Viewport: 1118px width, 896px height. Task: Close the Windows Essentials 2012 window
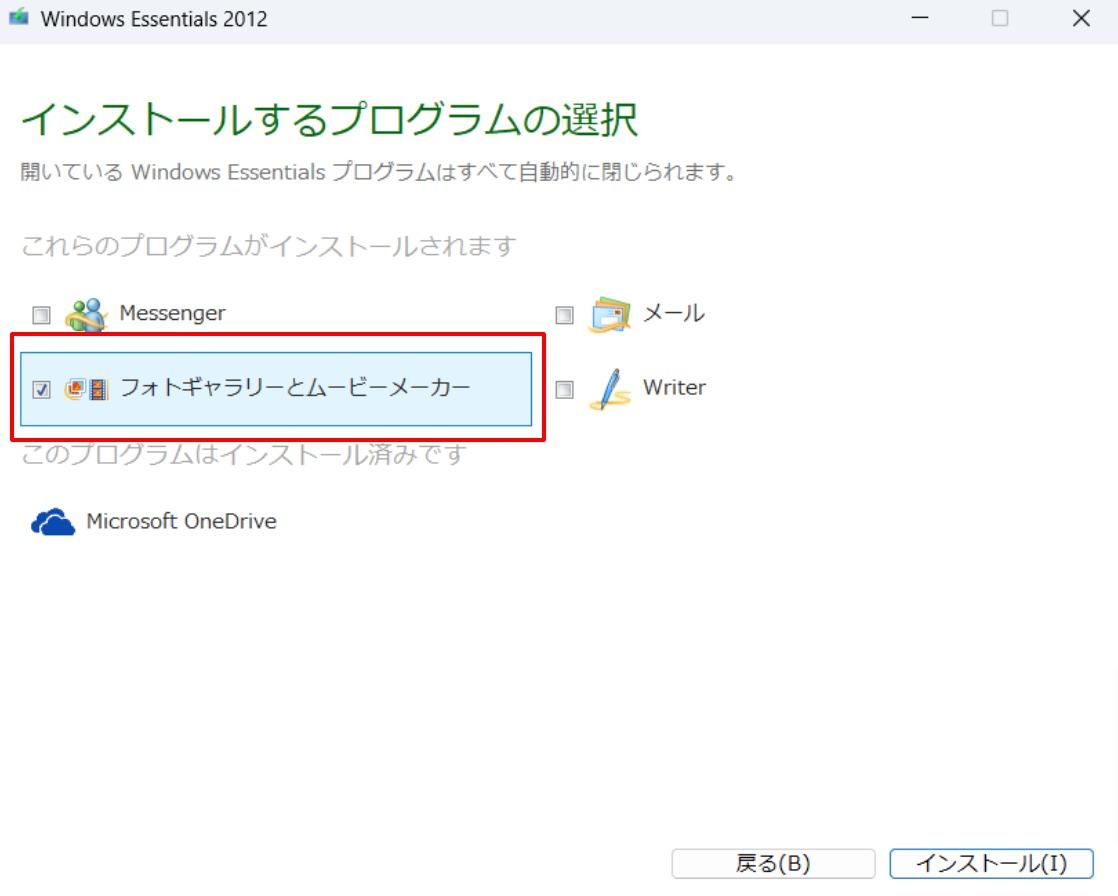pyautogui.click(x=1081, y=19)
